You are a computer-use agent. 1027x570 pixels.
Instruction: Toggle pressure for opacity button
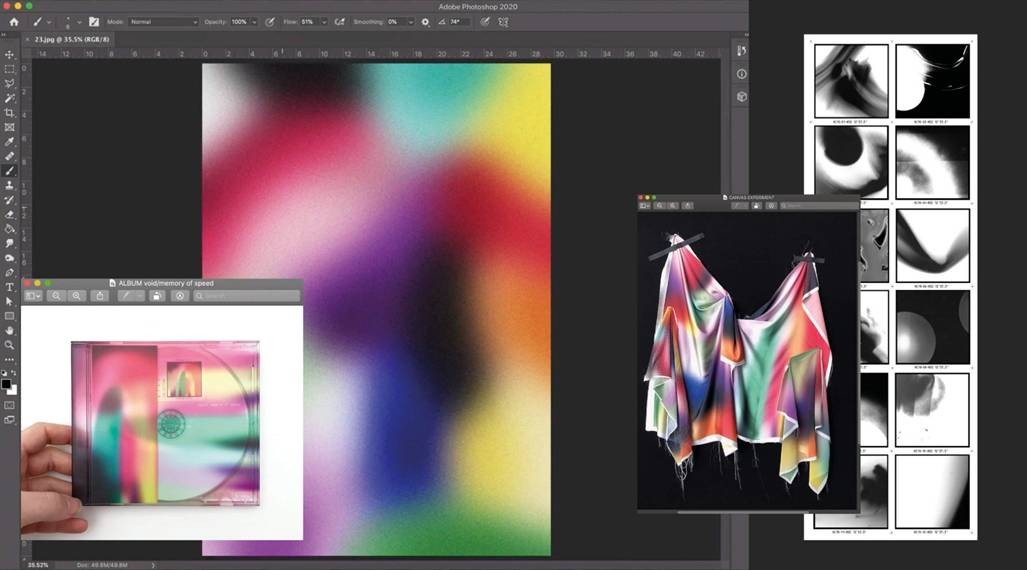(270, 21)
